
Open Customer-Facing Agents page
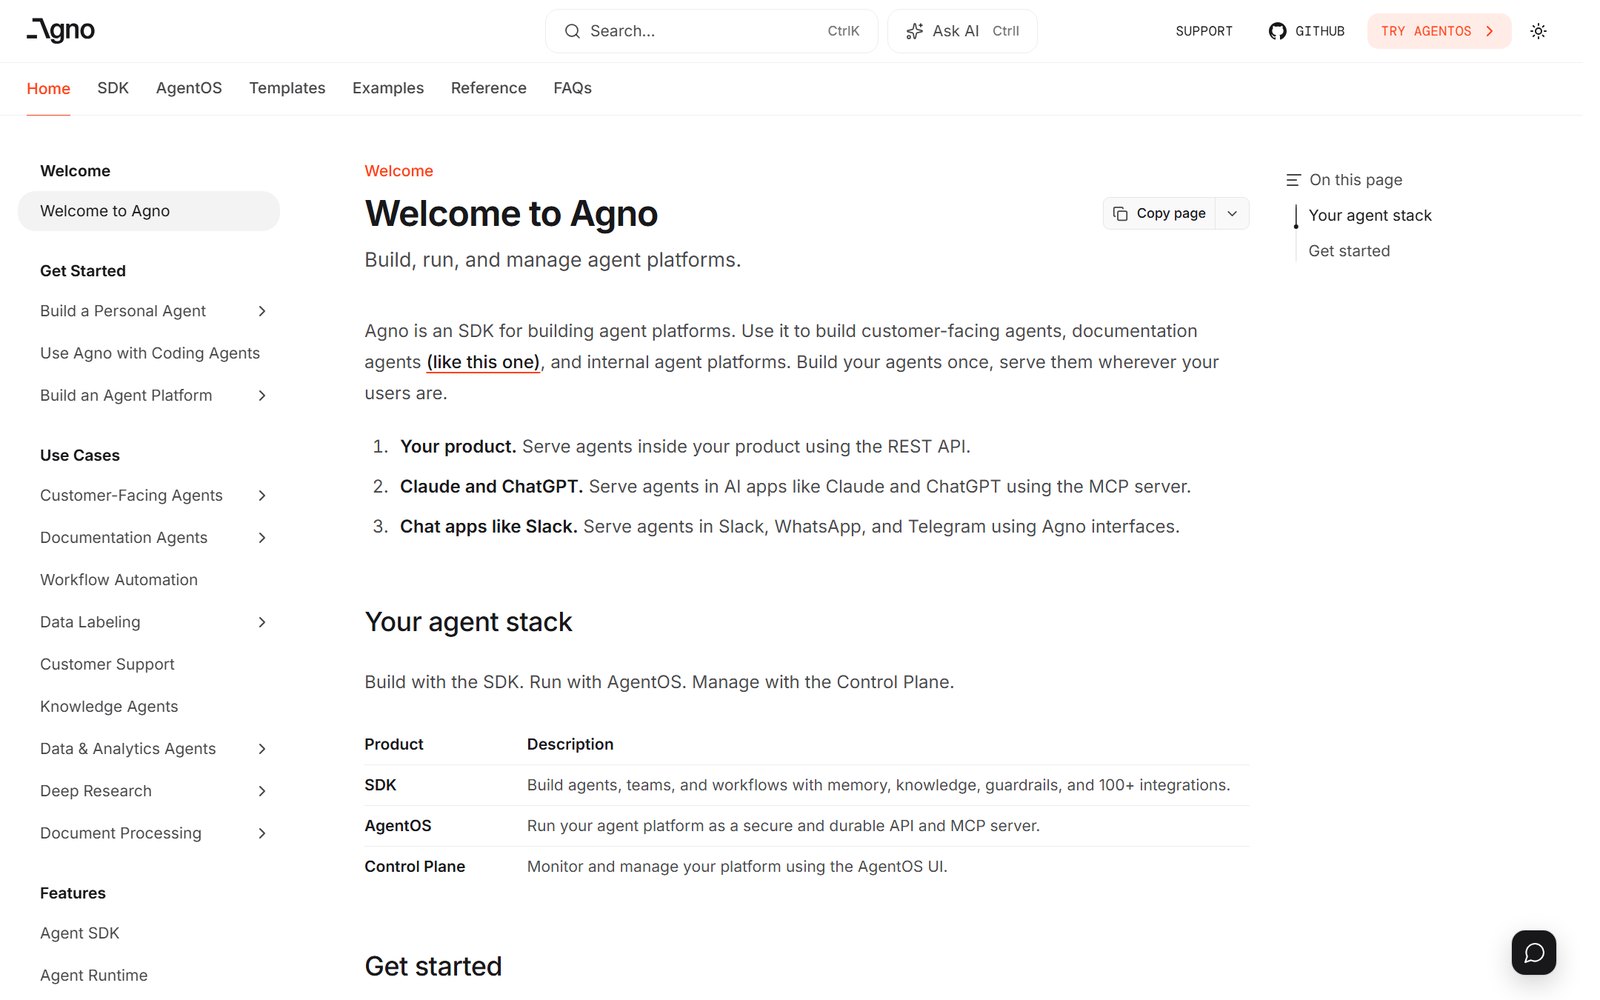[x=131, y=495]
